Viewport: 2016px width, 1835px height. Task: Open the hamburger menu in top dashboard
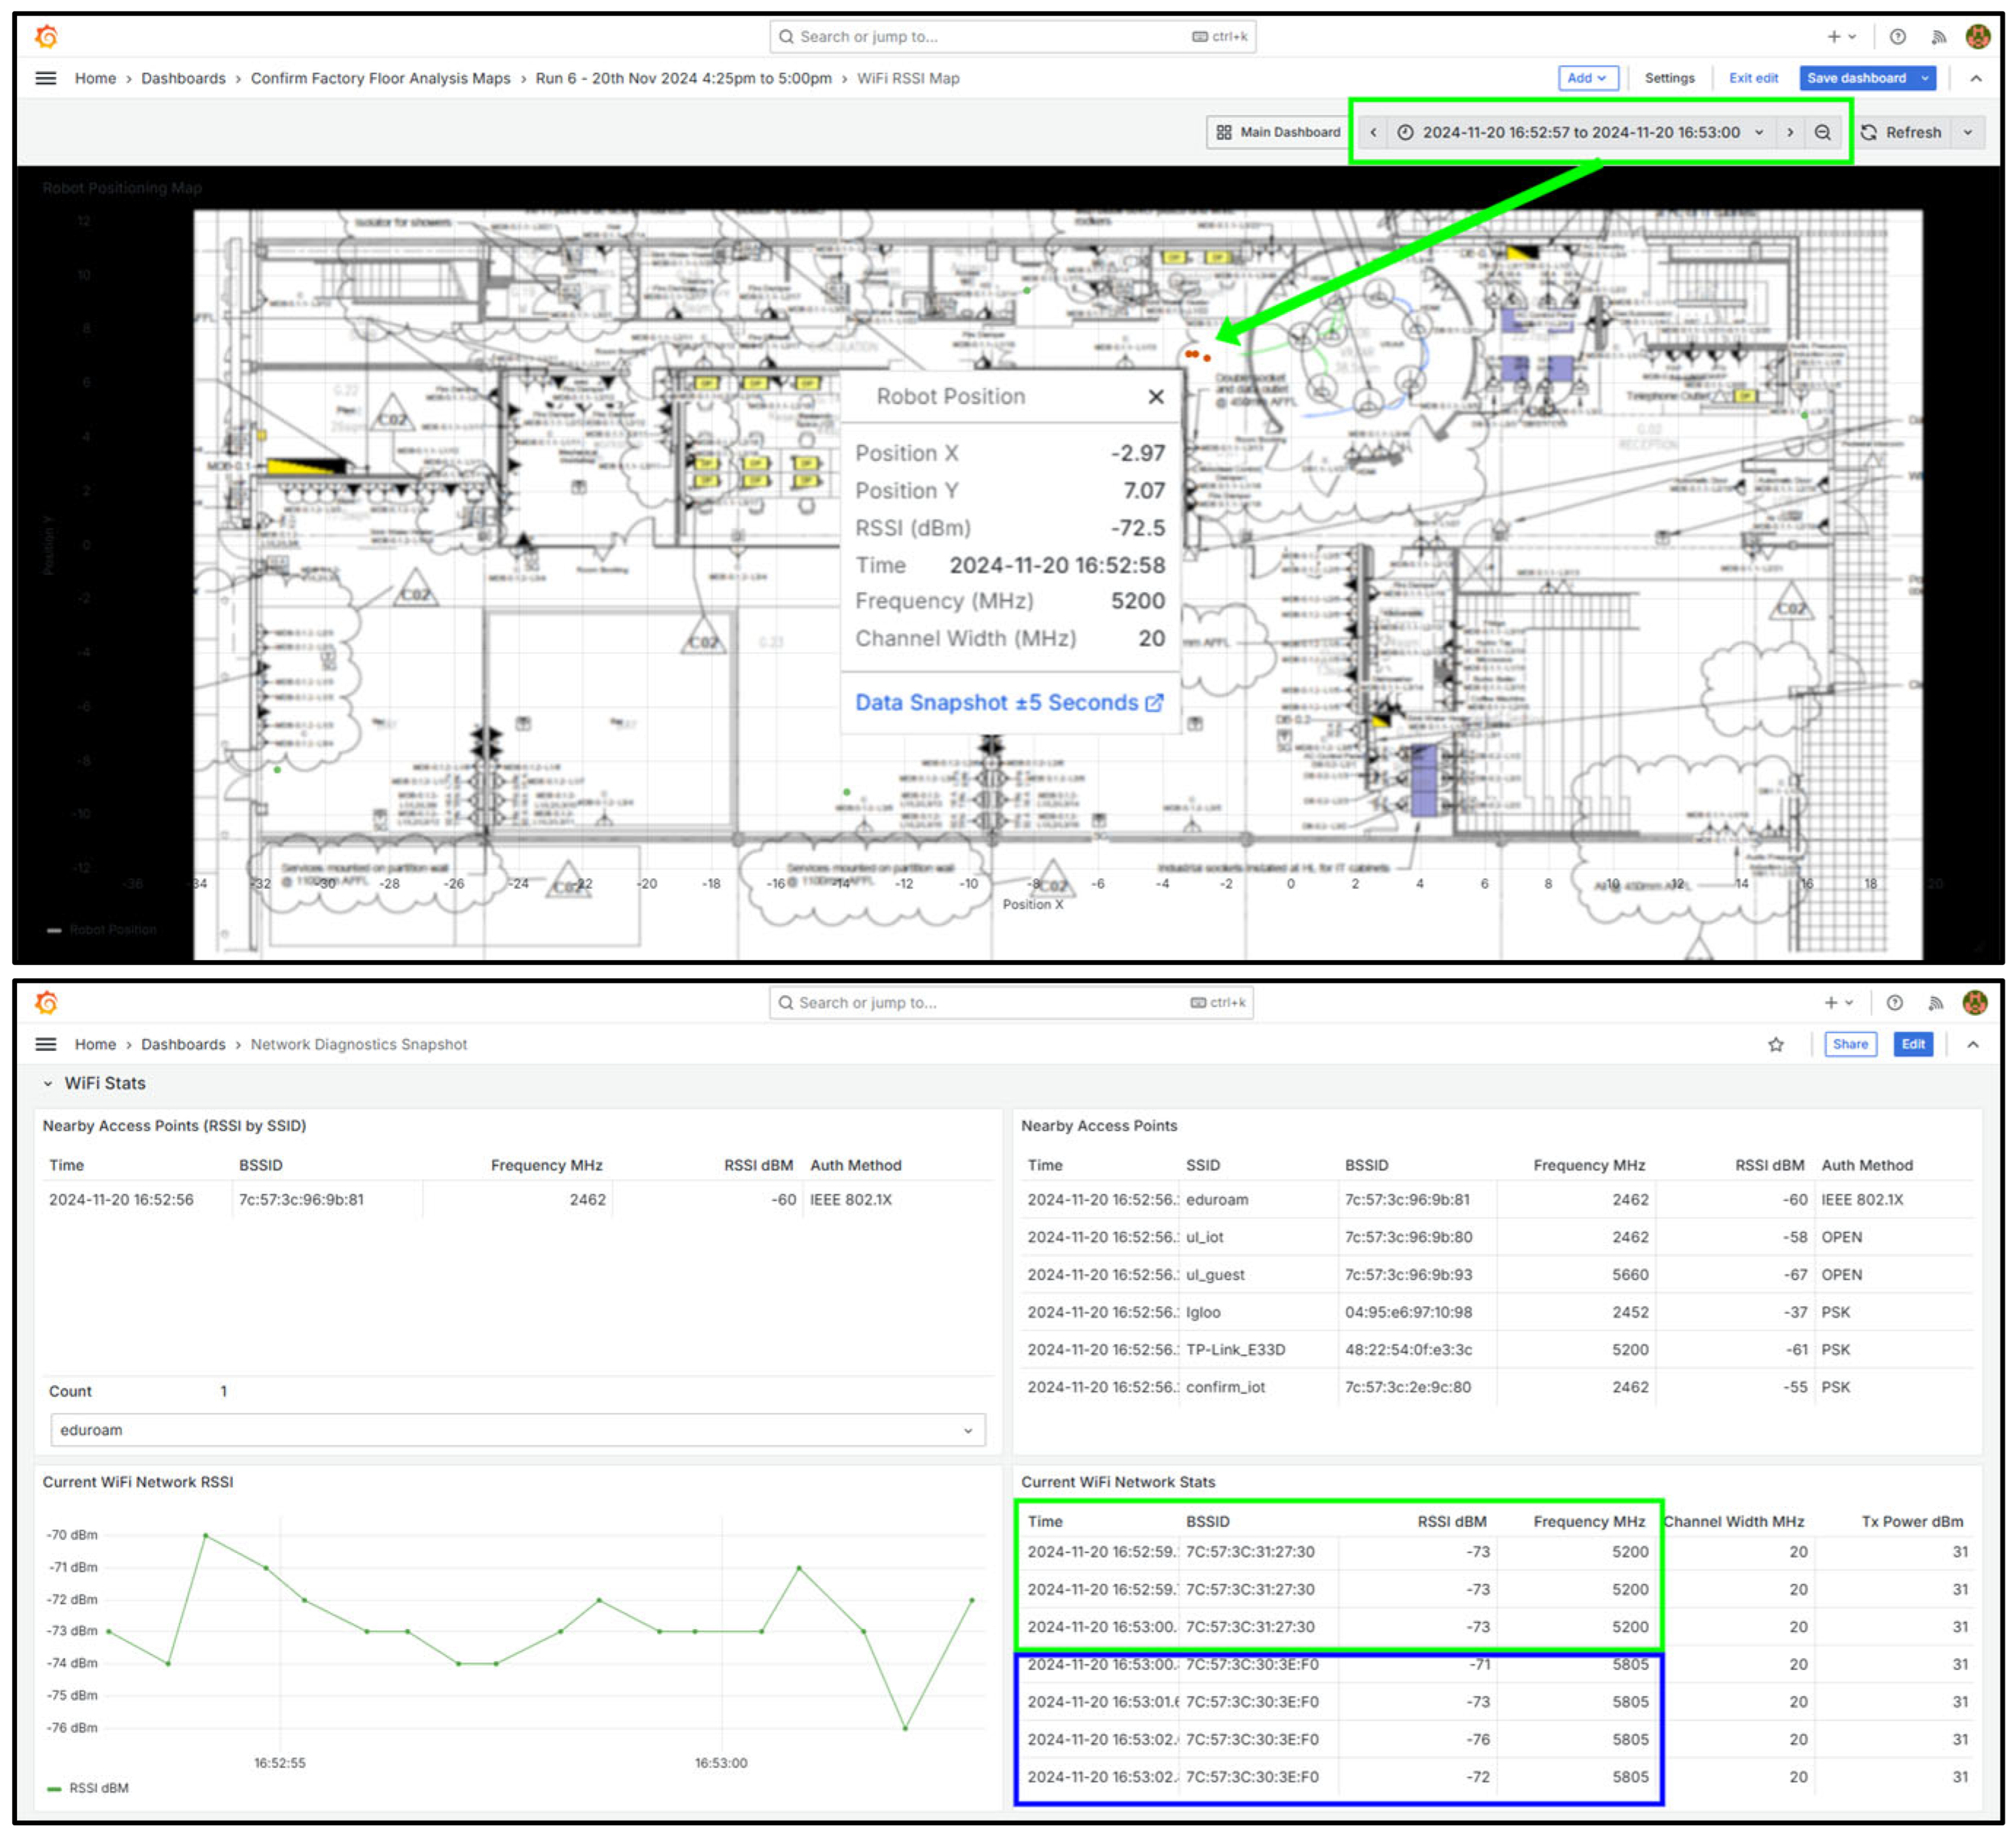point(46,78)
